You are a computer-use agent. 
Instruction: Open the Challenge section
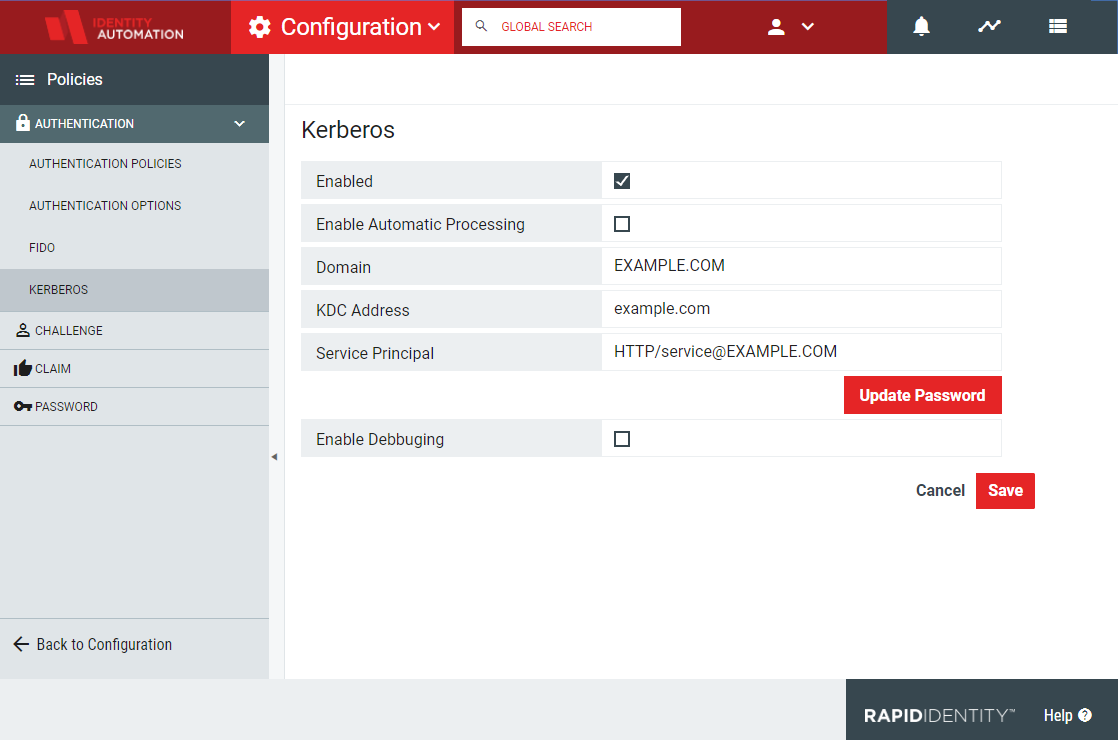coord(135,331)
